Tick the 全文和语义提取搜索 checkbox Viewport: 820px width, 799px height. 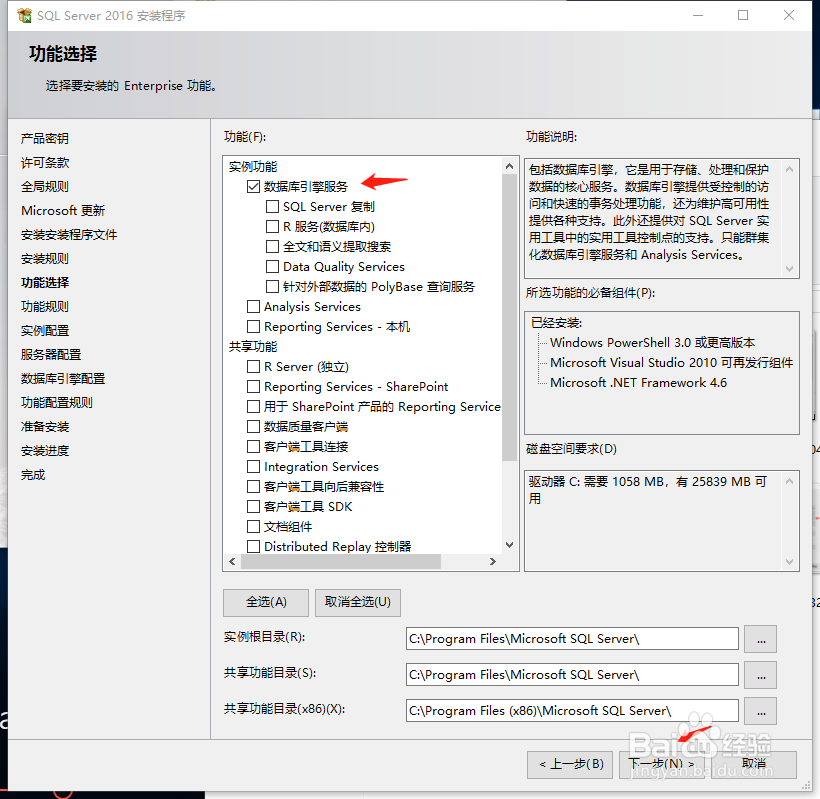272,246
